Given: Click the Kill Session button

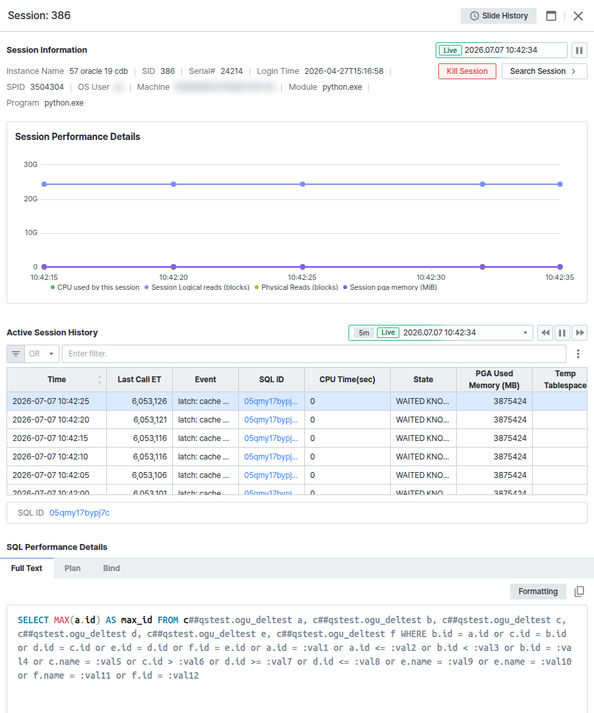Looking at the screenshot, I should 467,71.
